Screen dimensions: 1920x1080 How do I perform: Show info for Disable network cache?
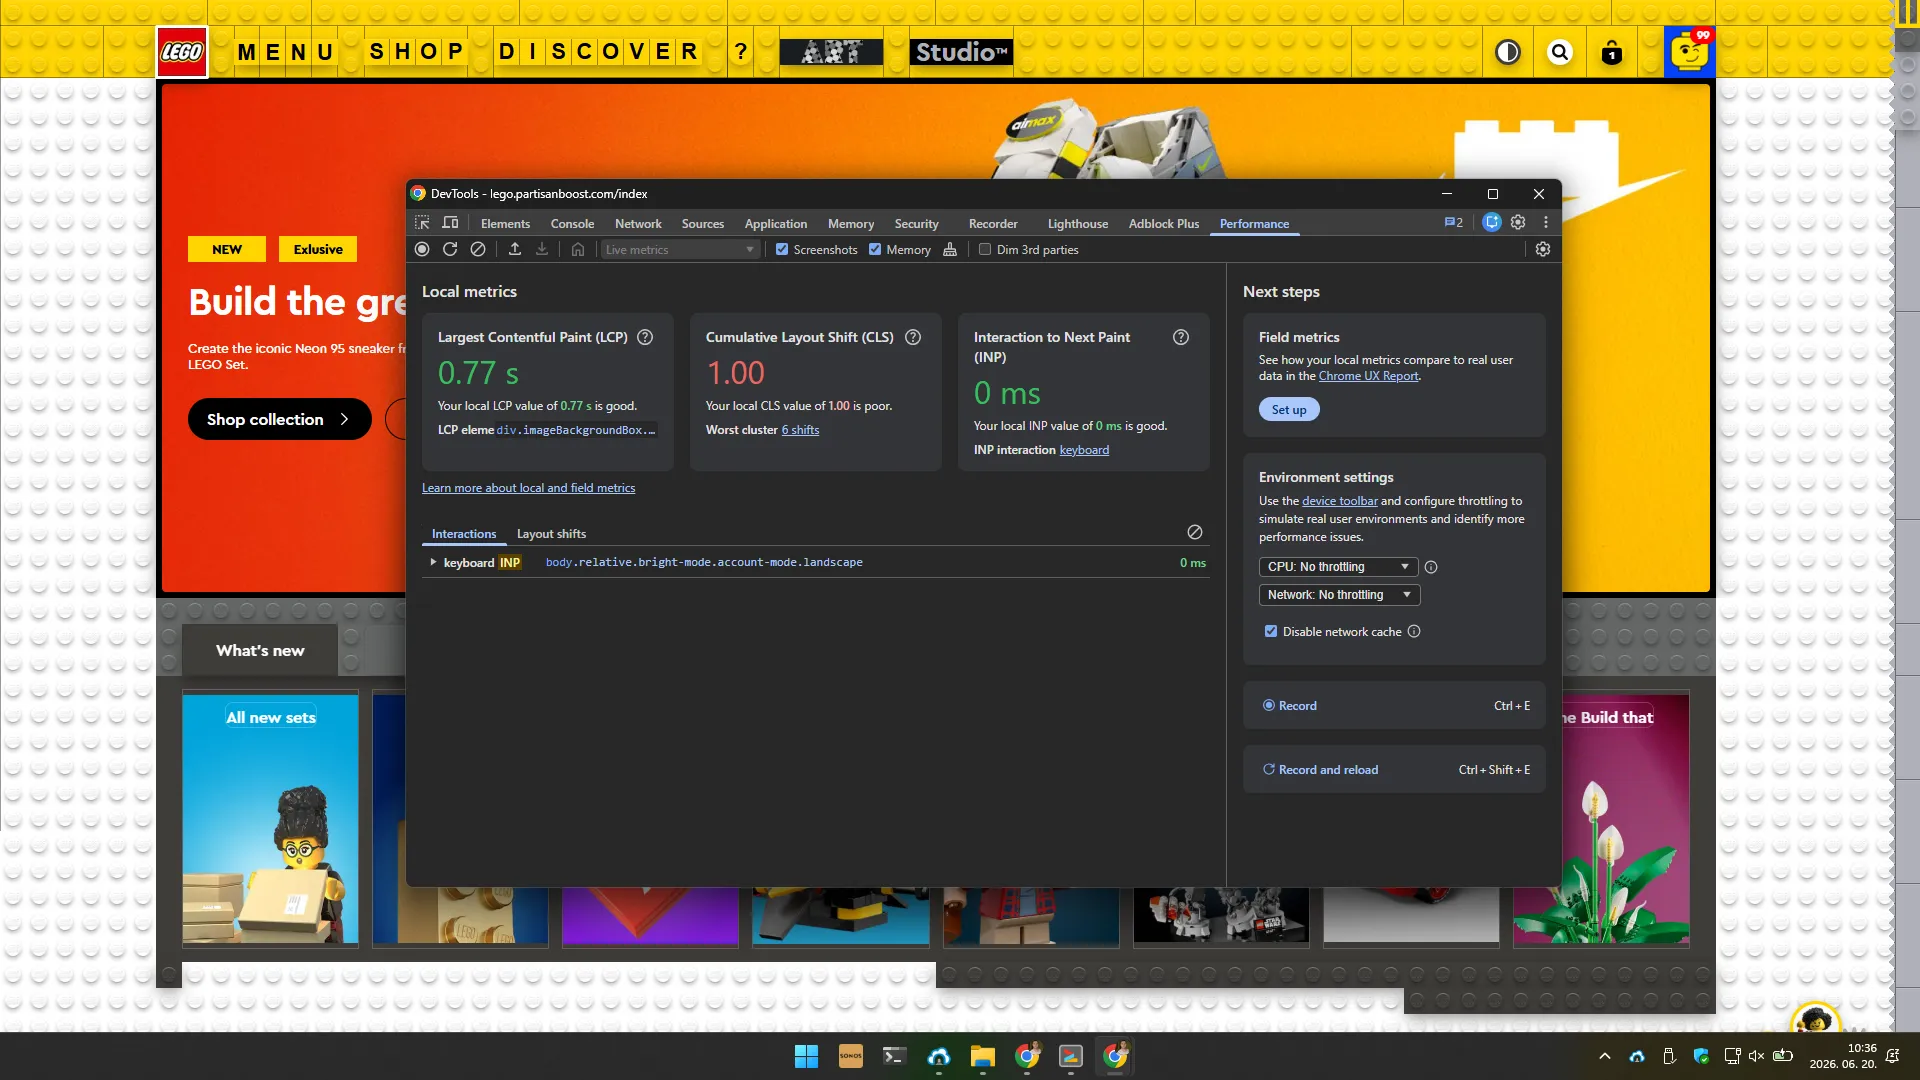point(1414,631)
